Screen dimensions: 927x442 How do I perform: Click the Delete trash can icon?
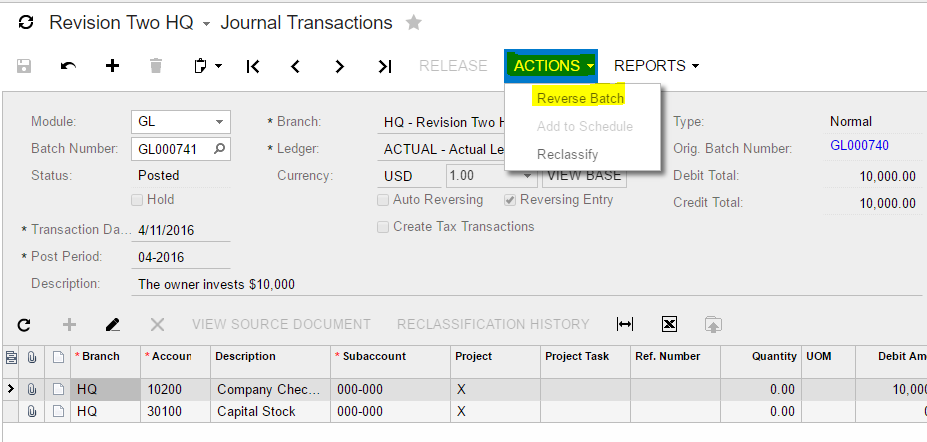coord(156,66)
